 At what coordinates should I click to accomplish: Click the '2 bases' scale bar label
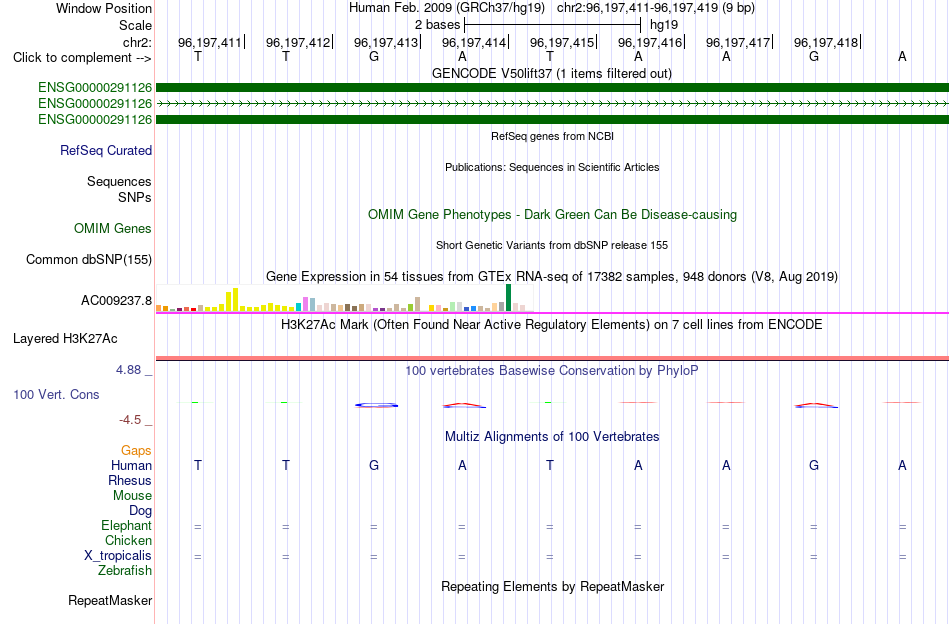pyautogui.click(x=437, y=25)
